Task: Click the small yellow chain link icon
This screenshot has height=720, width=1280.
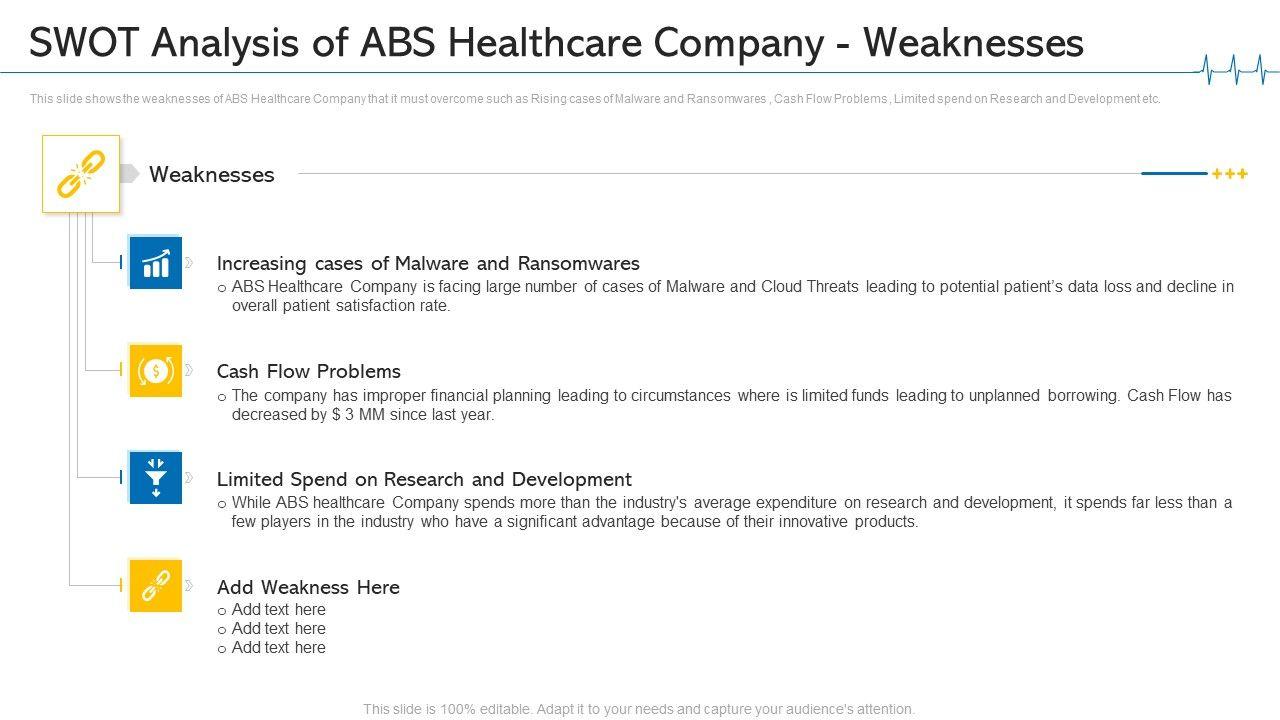Action: pyautogui.click(x=155, y=586)
